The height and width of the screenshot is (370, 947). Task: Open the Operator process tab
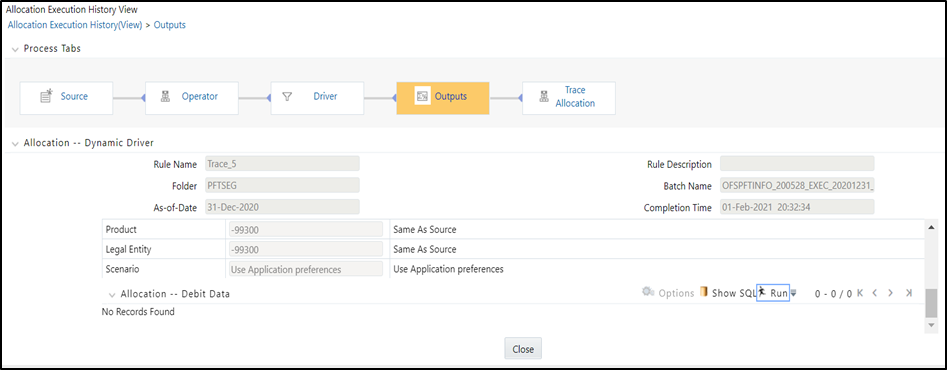pos(192,98)
